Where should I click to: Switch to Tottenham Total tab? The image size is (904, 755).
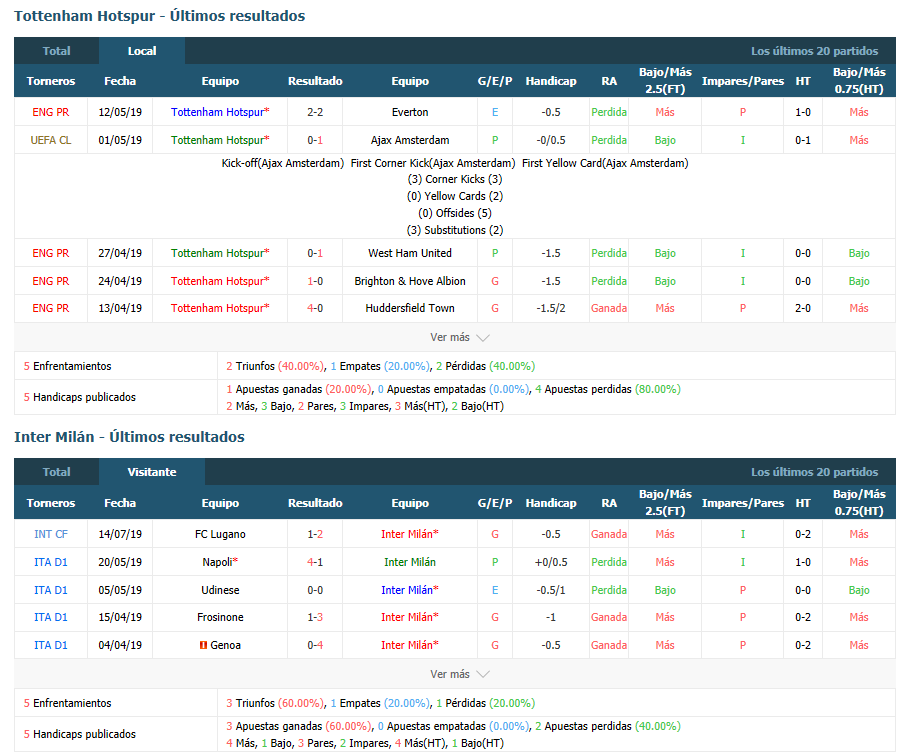56,51
